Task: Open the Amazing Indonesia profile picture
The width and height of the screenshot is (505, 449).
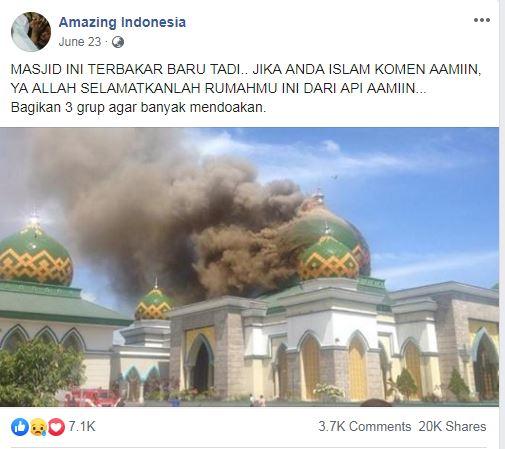Action: pyautogui.click(x=31, y=32)
